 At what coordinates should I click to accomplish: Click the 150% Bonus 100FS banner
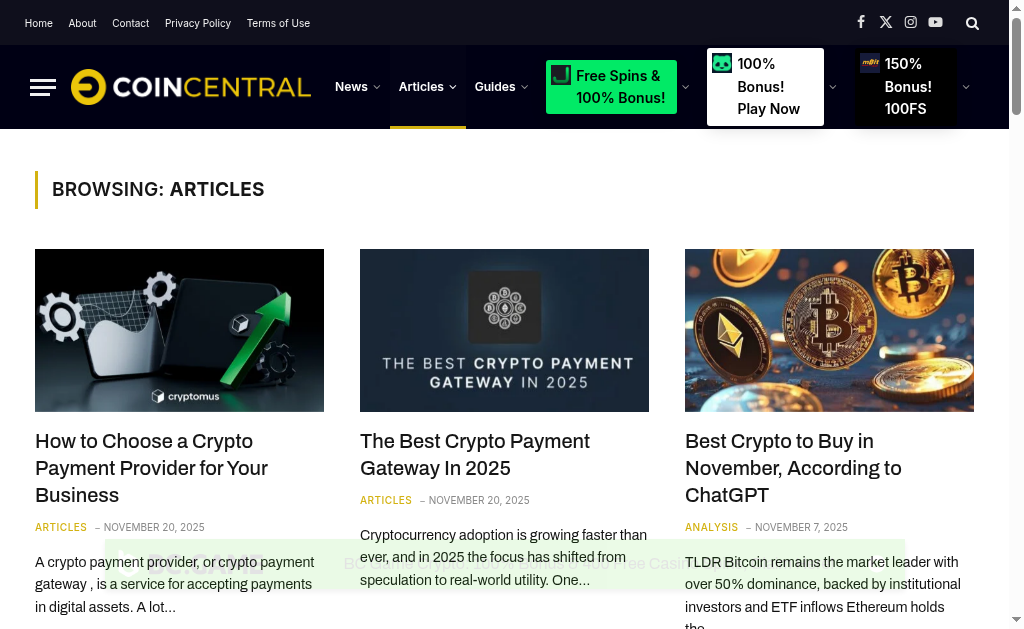[905, 87]
